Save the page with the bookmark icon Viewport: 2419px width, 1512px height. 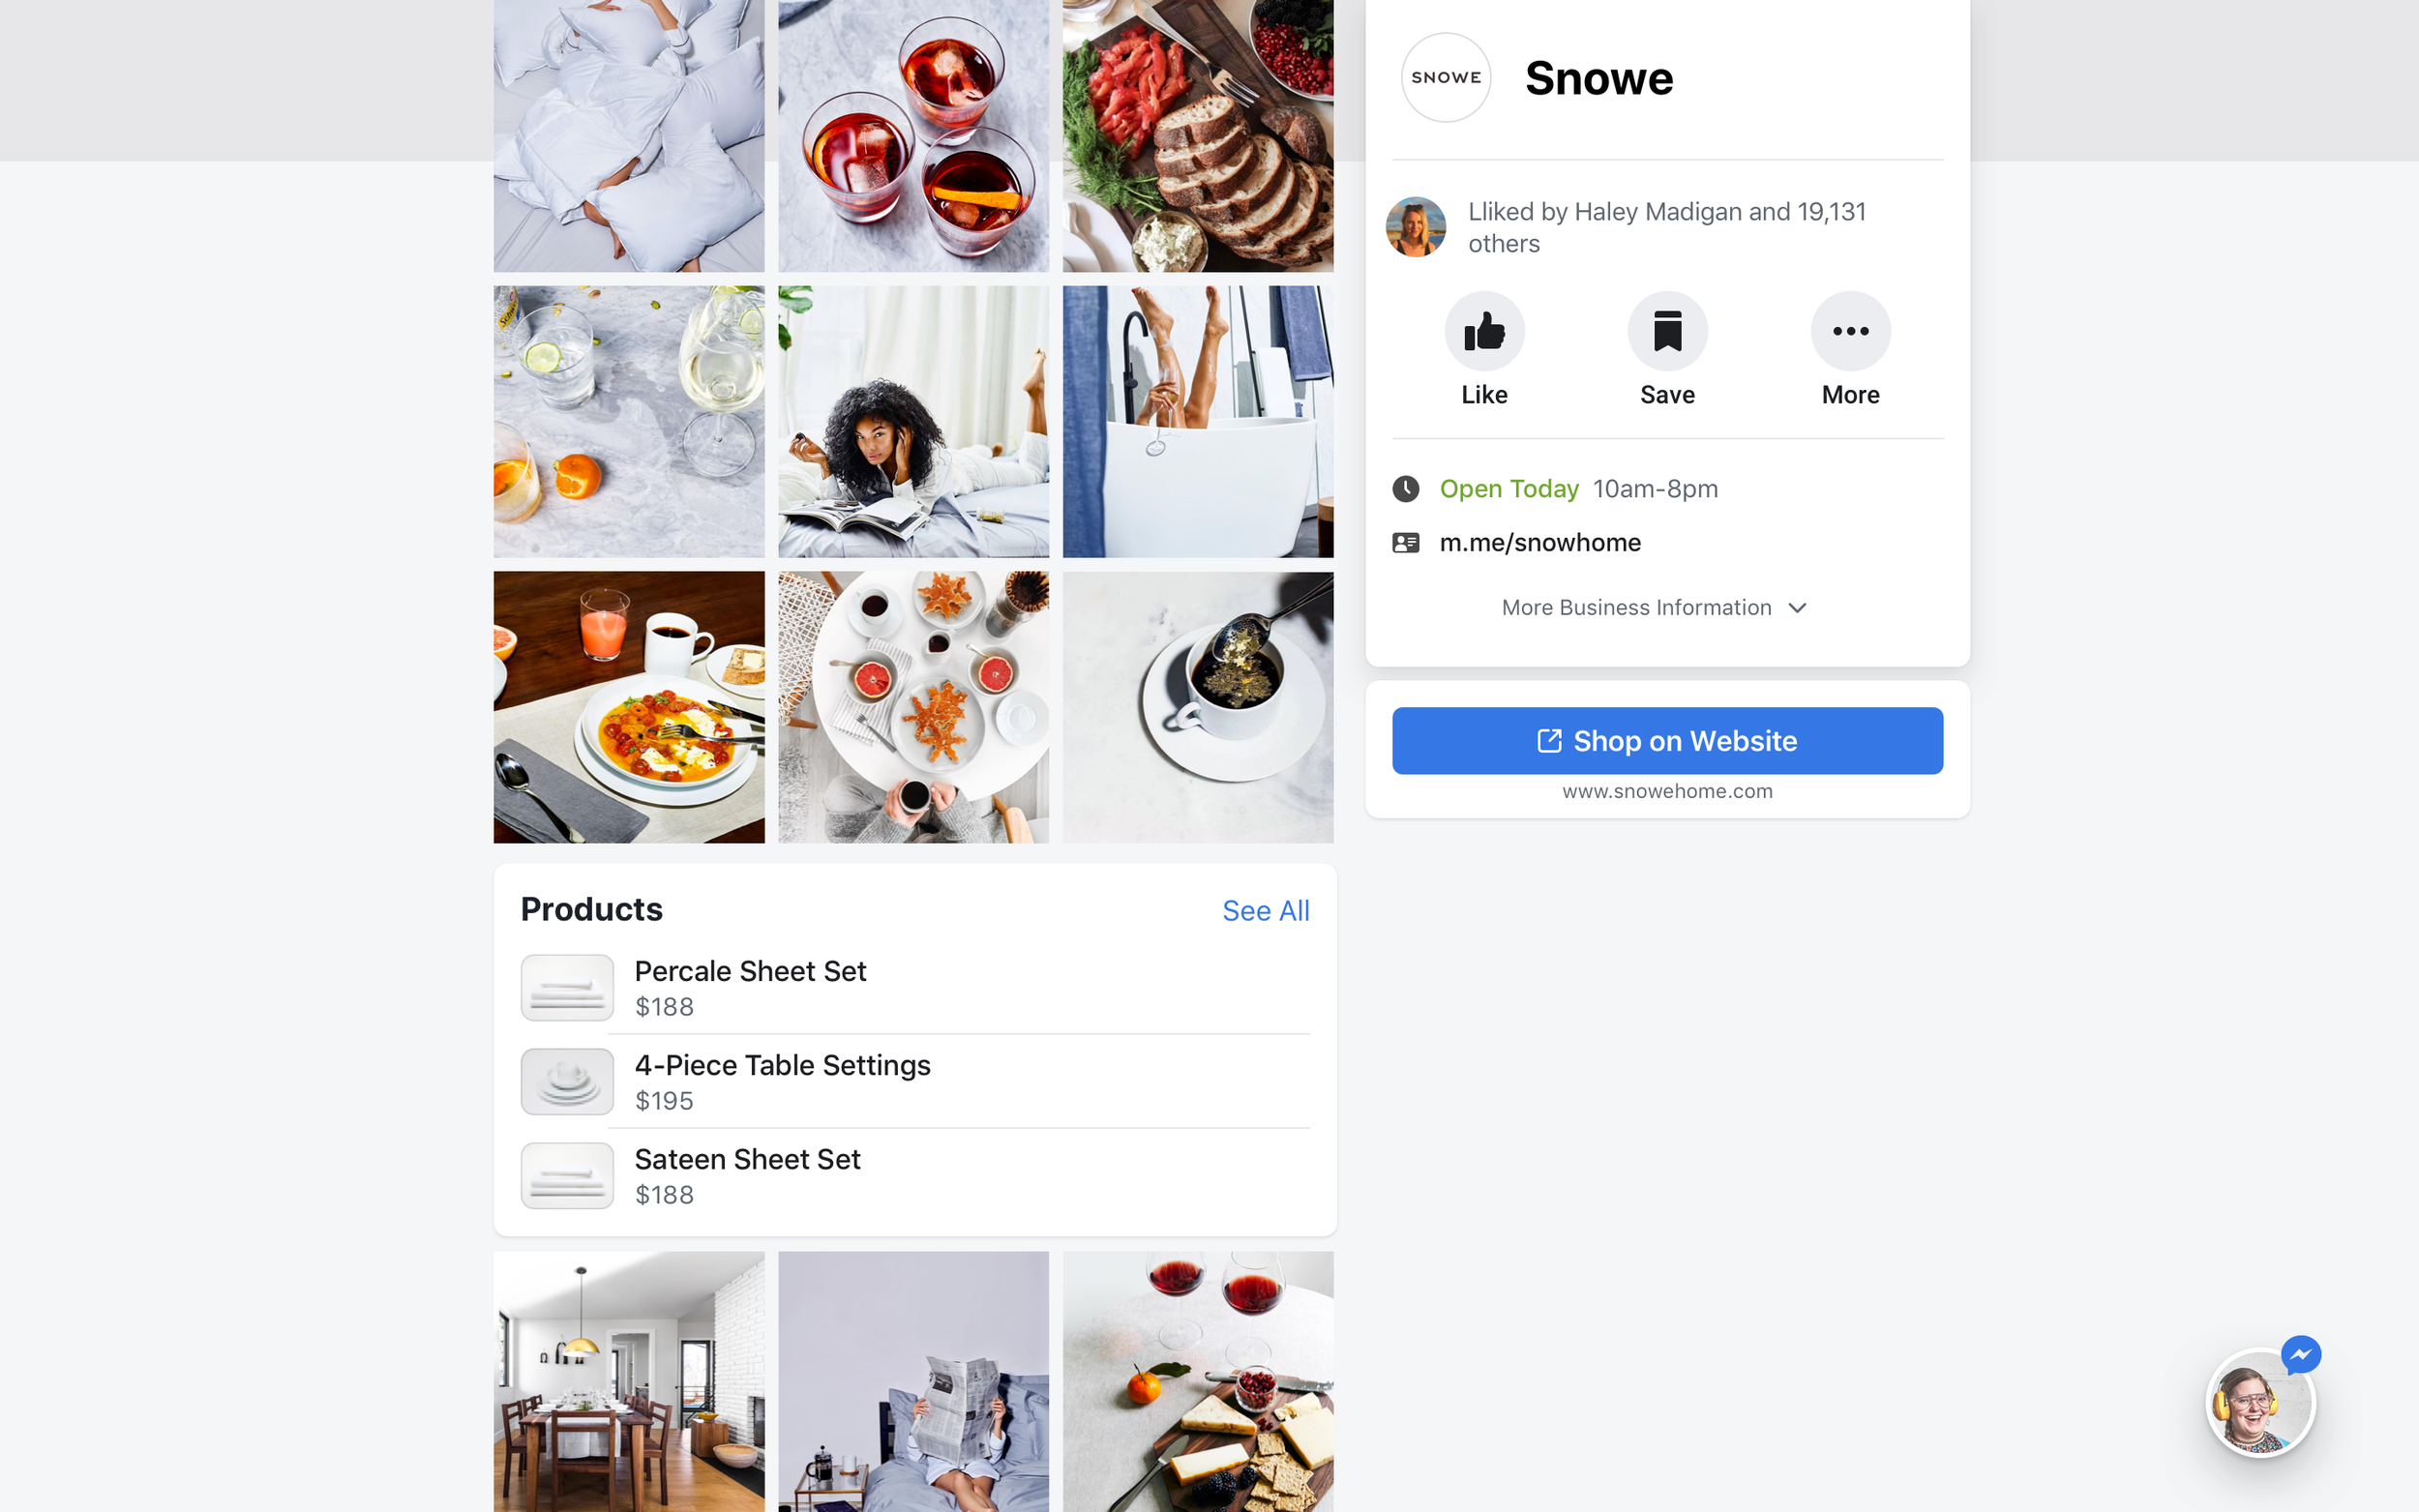click(x=1667, y=331)
